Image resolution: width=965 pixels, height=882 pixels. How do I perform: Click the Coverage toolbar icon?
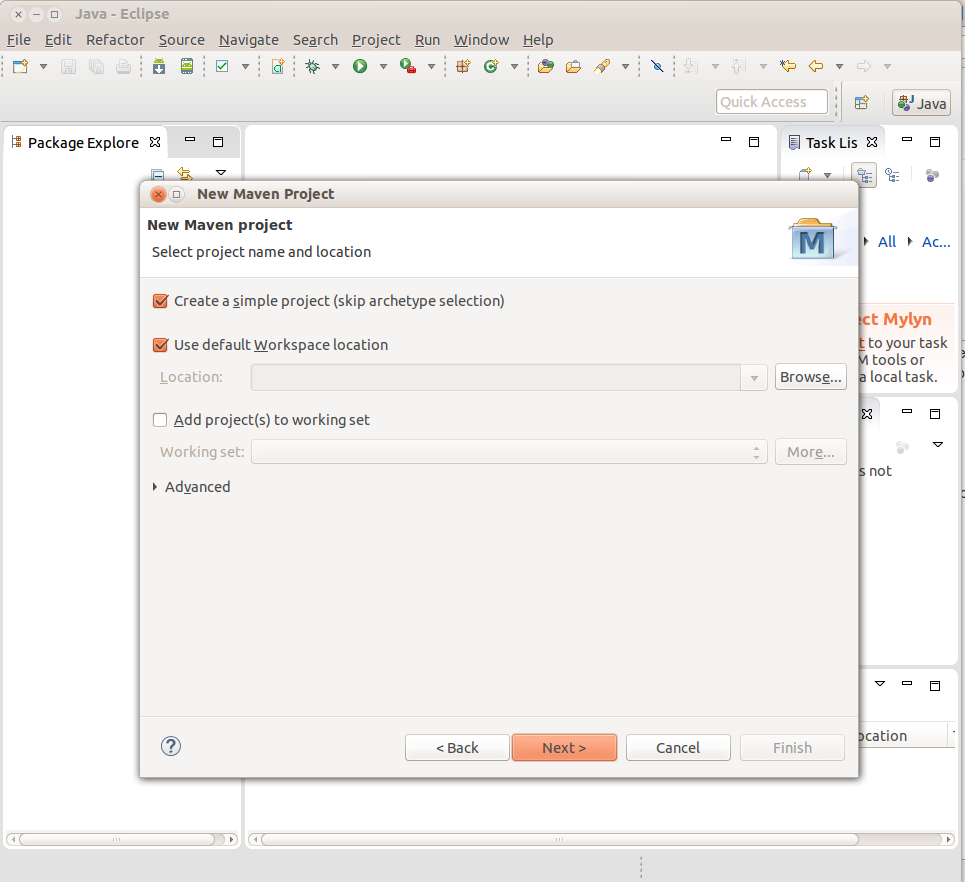pos(404,65)
